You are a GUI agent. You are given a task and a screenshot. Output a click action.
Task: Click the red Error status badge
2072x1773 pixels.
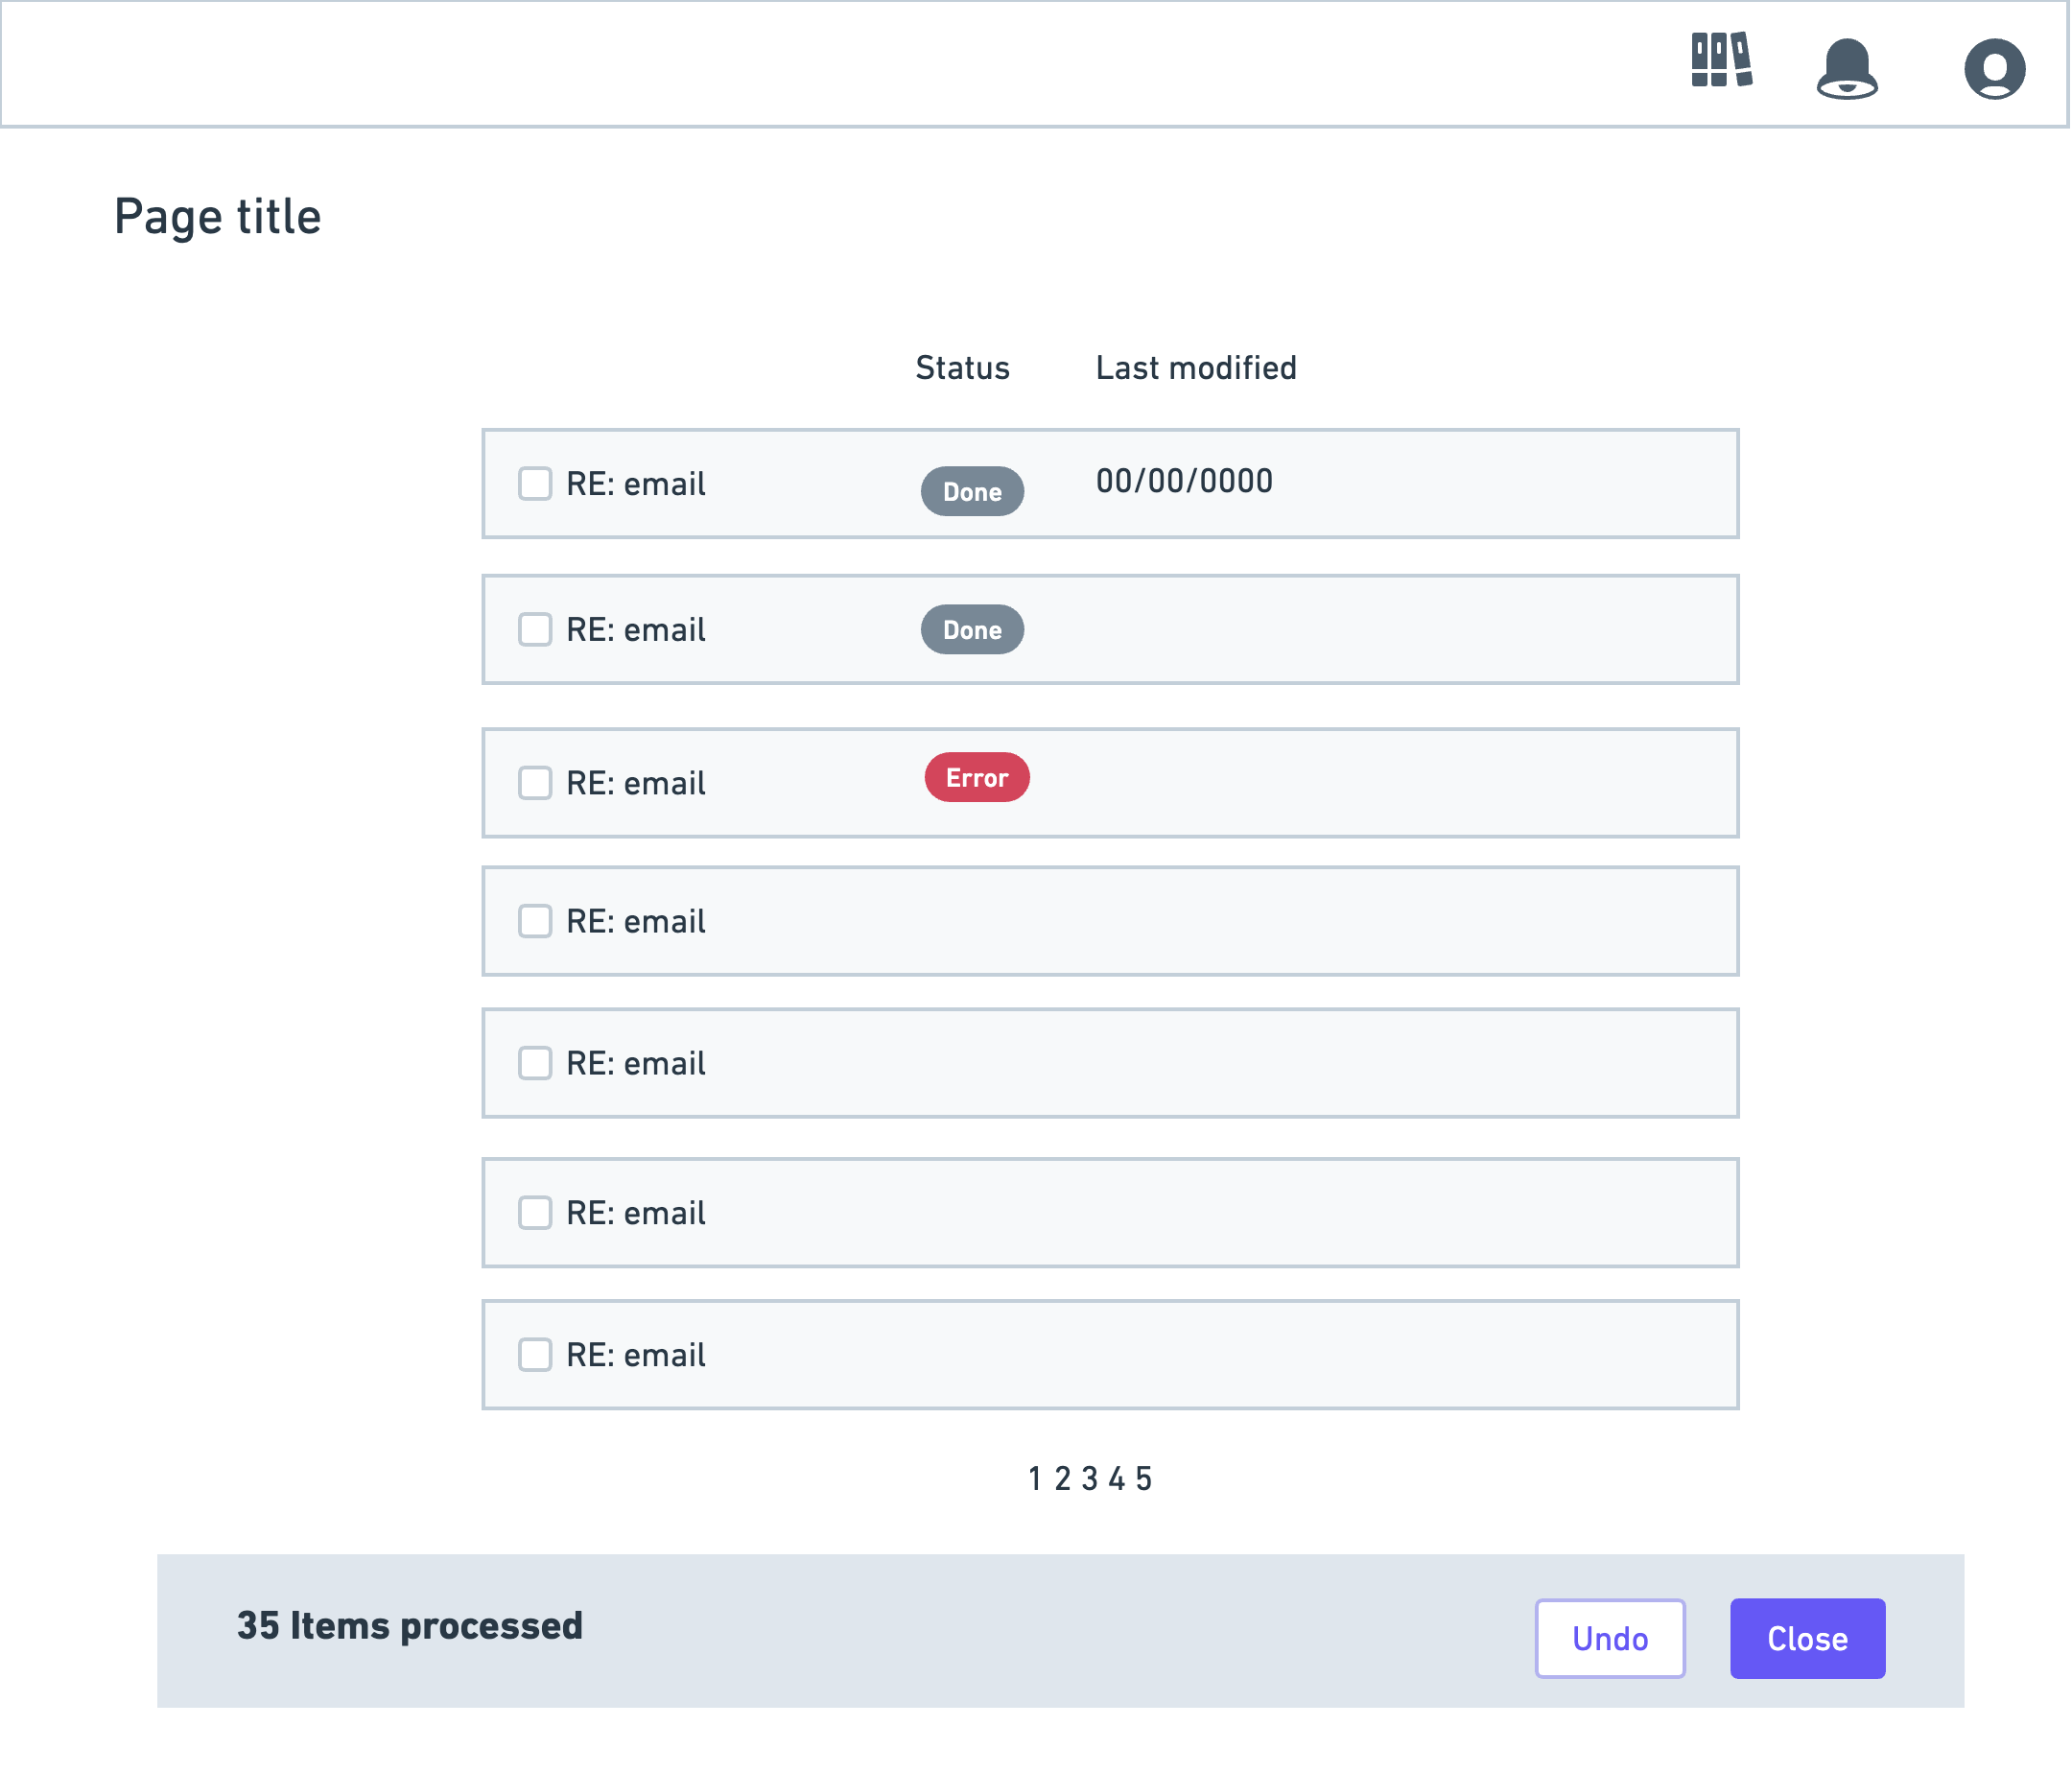click(x=977, y=778)
